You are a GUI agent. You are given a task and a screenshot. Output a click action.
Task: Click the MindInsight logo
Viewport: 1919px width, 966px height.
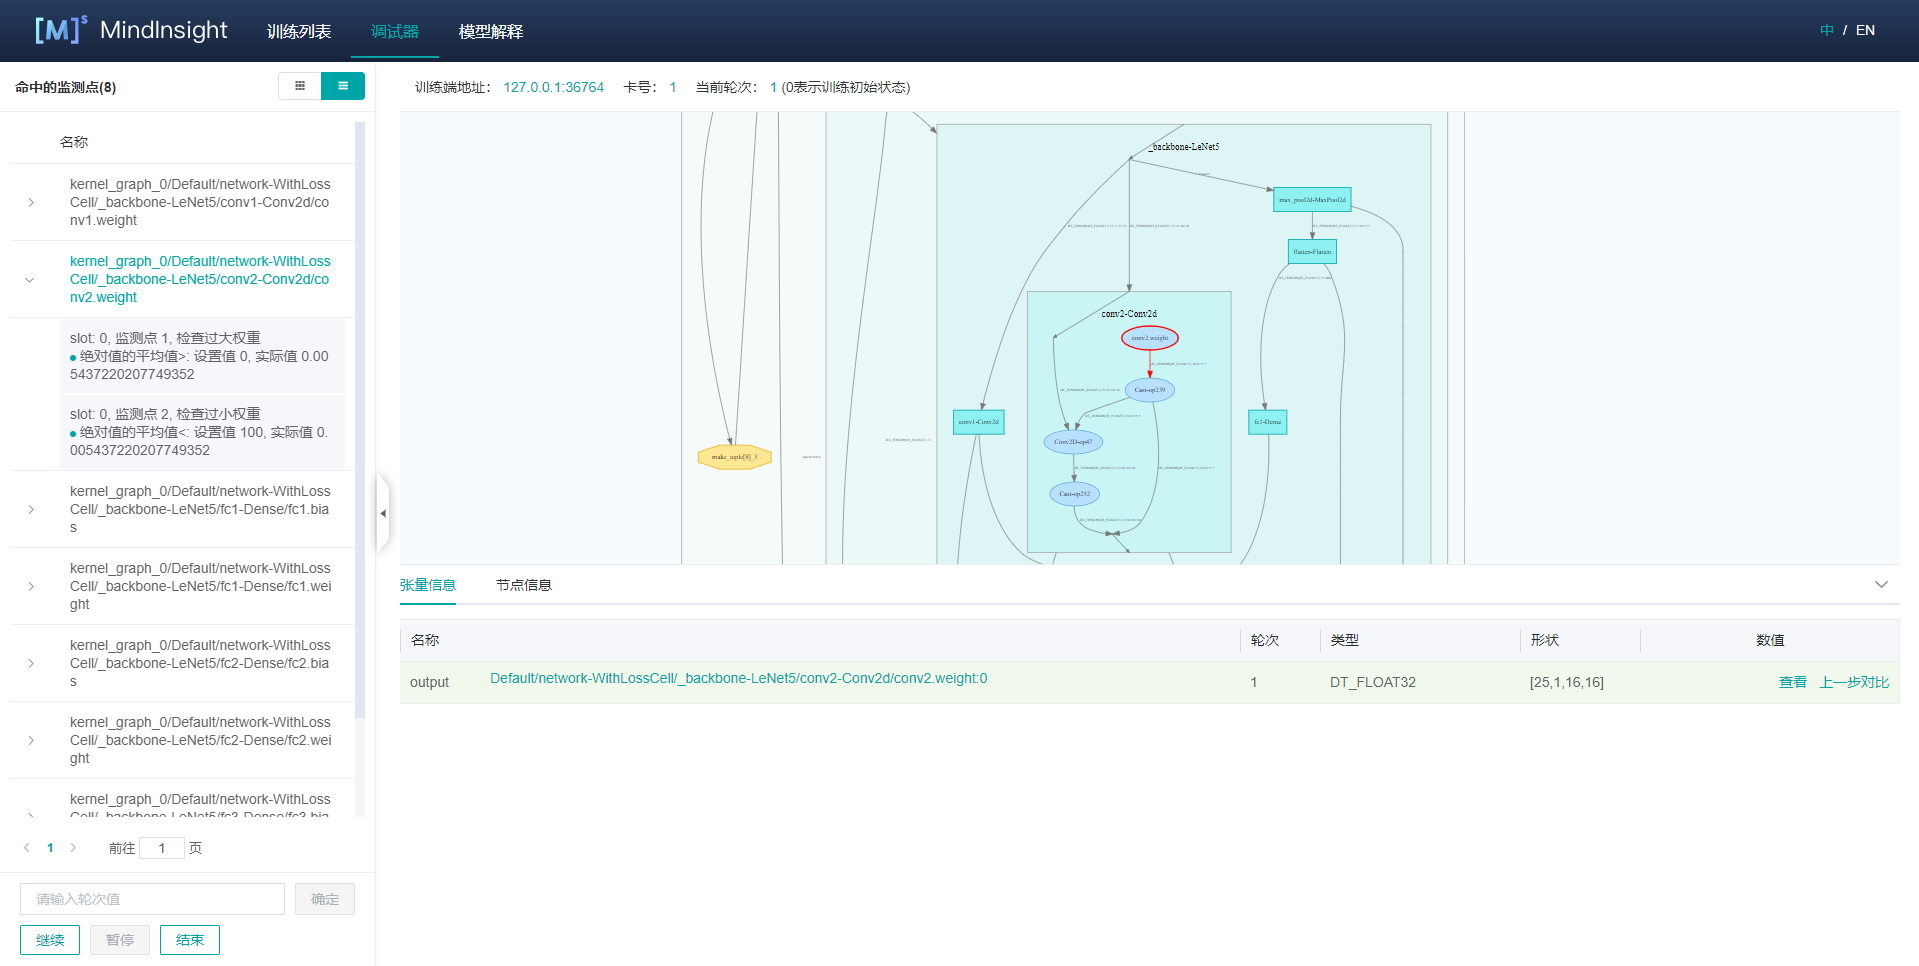[x=132, y=30]
